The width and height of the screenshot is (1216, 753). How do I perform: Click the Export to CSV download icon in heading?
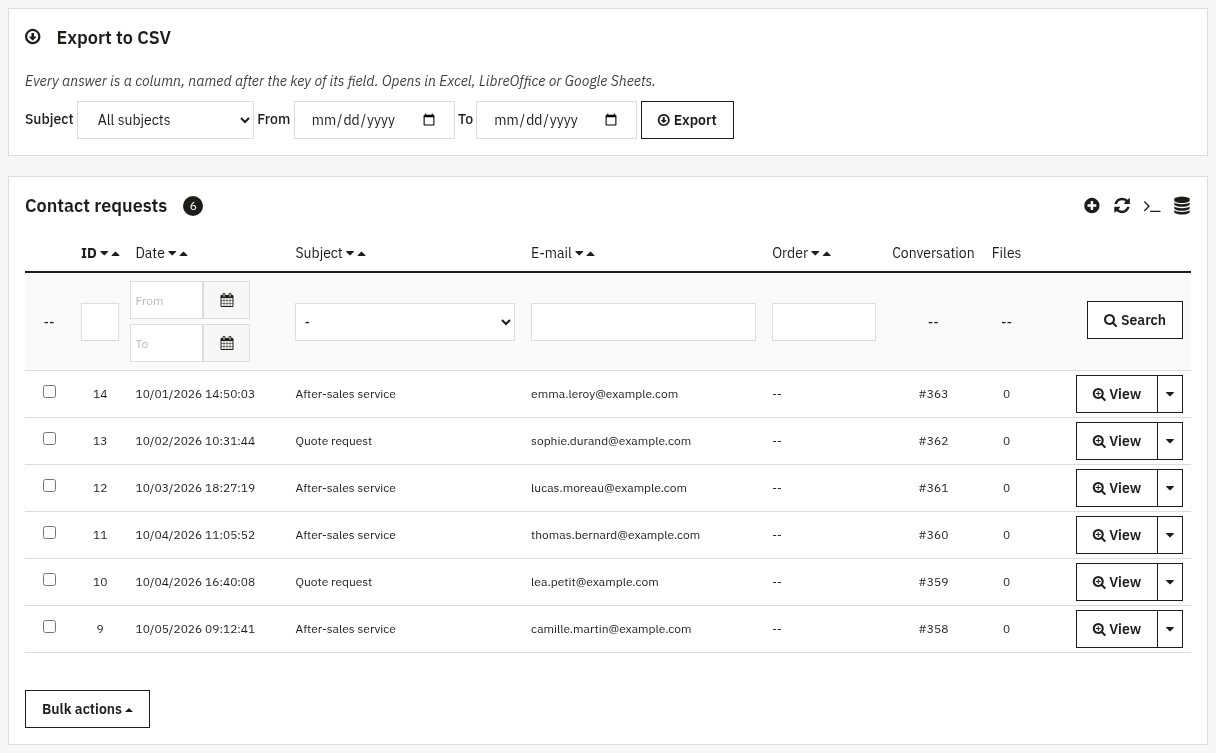[x=33, y=37]
